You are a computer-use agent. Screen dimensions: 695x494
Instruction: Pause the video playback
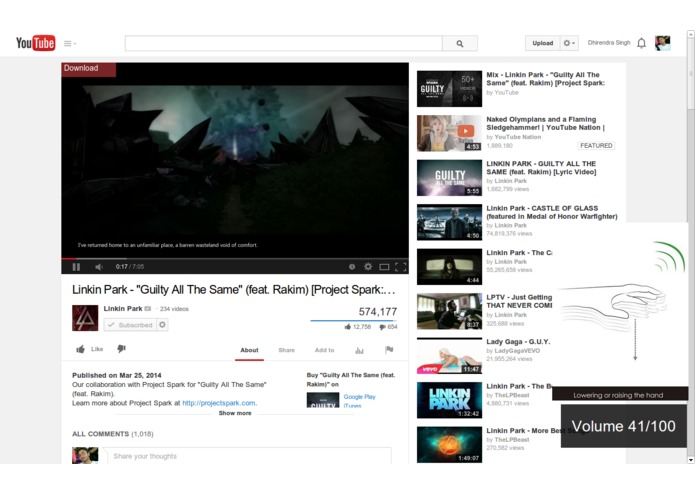click(x=76, y=267)
